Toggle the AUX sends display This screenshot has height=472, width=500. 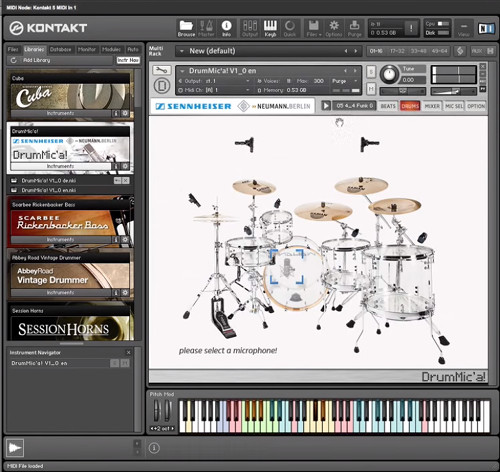[477, 51]
